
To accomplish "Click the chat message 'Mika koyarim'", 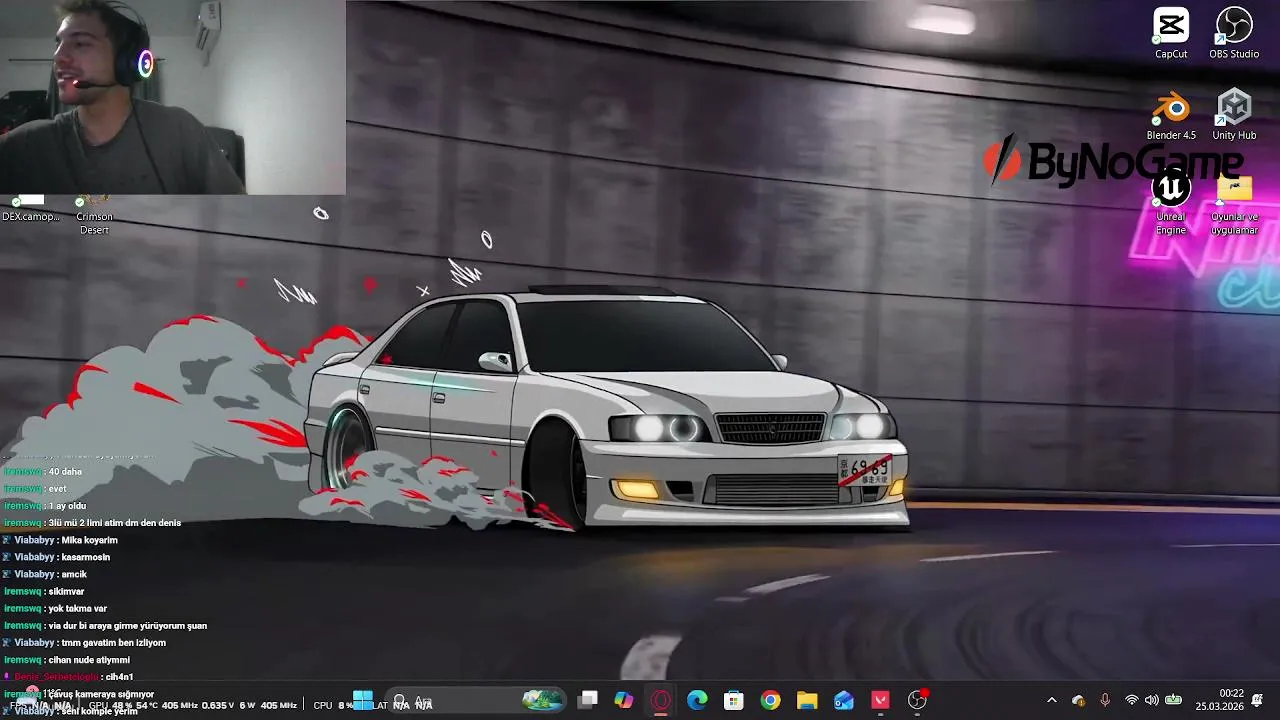I will tap(89, 540).
